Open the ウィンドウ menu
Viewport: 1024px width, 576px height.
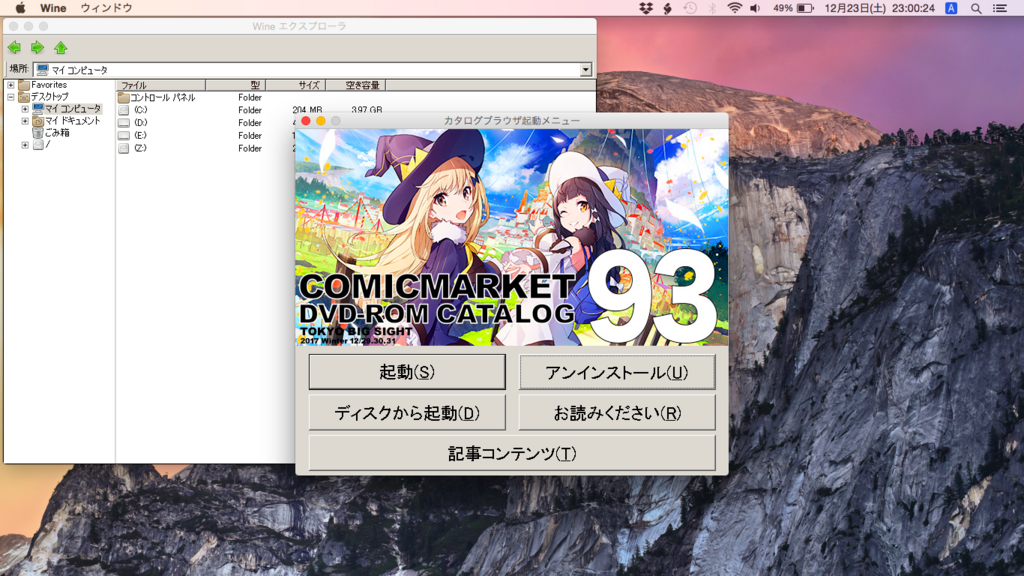106,8
